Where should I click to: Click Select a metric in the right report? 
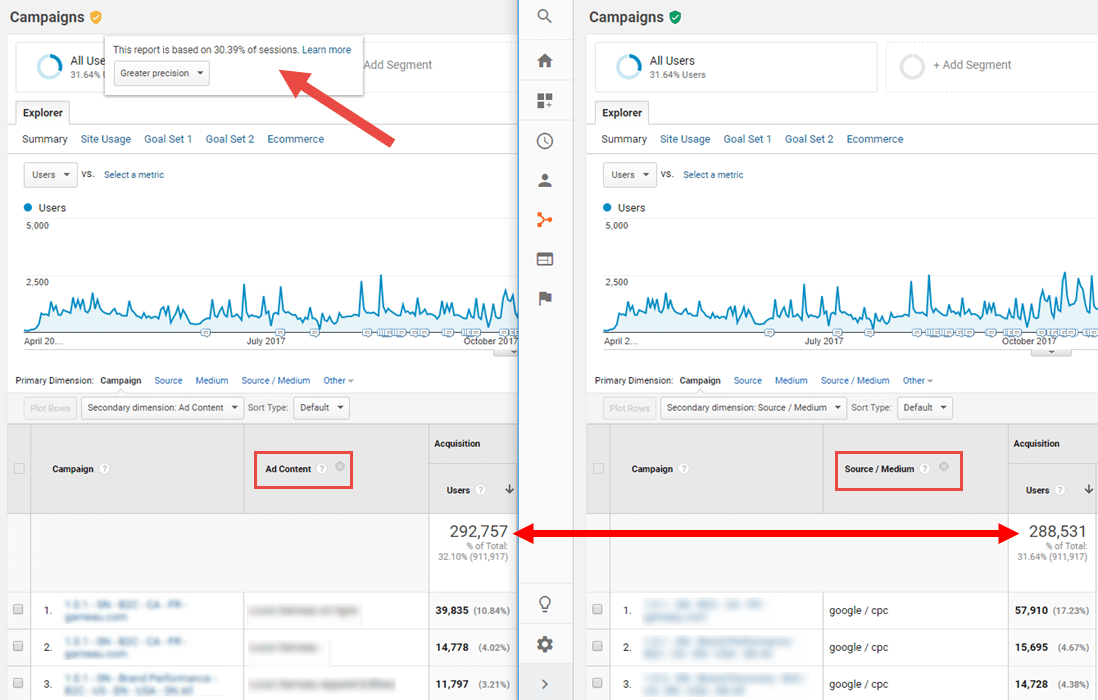coord(713,175)
